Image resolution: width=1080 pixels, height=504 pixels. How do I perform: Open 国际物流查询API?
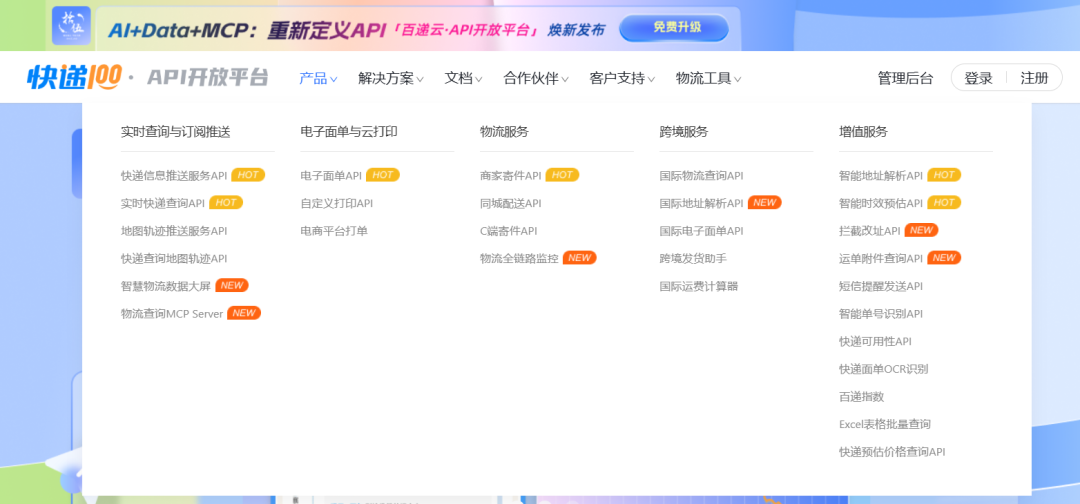(x=701, y=176)
